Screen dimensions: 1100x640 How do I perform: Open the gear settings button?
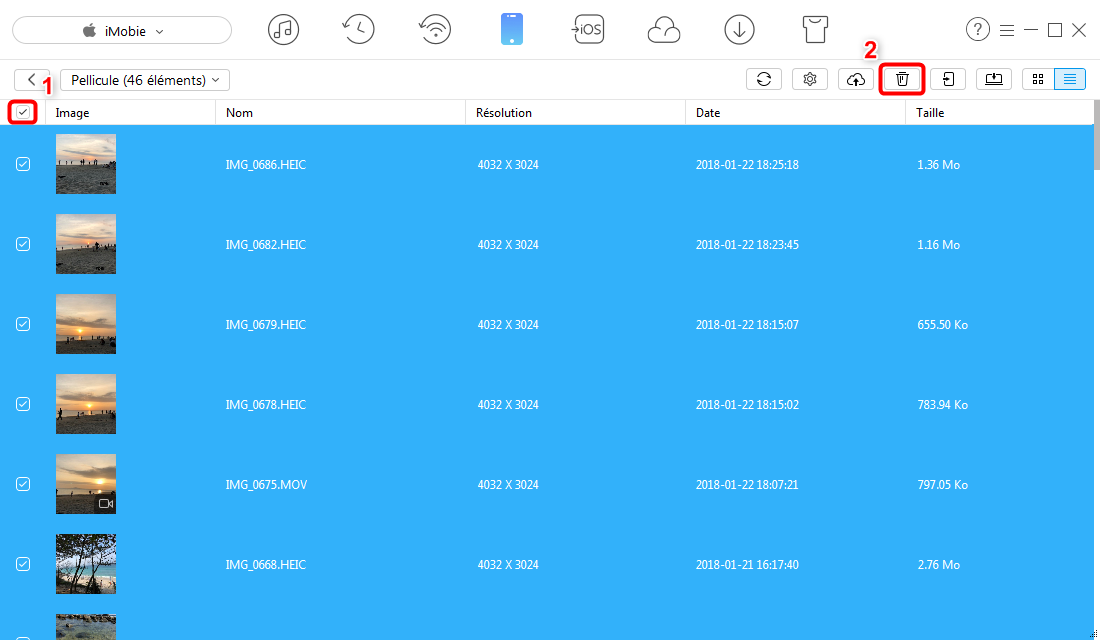coord(810,79)
